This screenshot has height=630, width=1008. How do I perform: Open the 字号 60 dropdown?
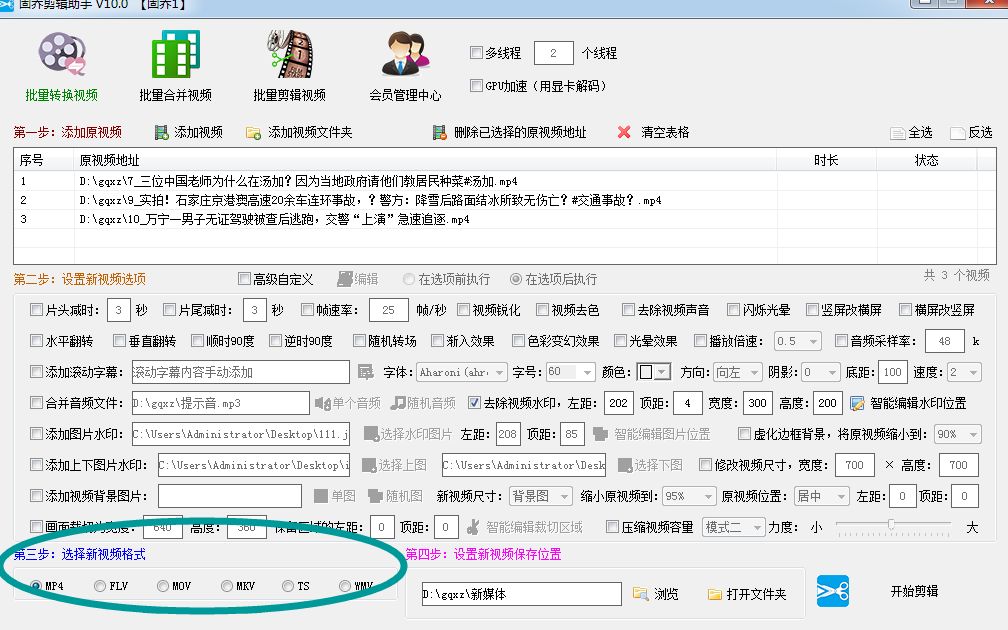point(570,372)
